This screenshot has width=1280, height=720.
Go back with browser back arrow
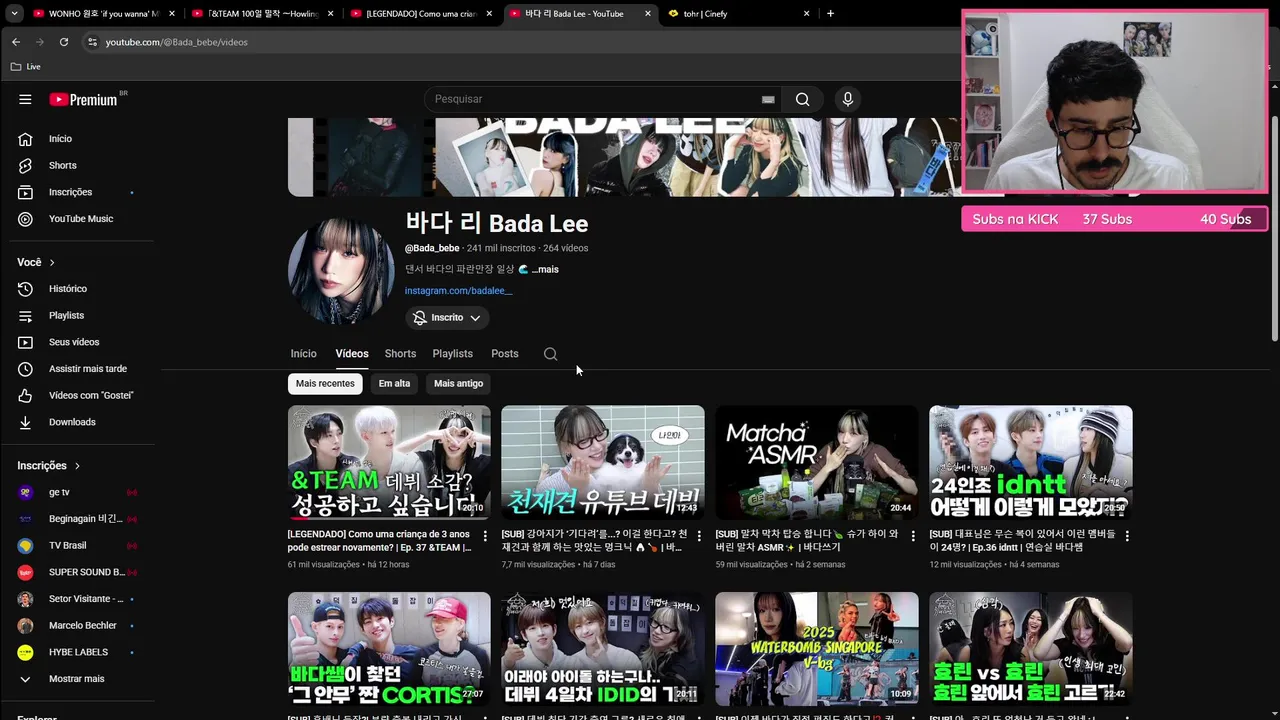pyautogui.click(x=15, y=42)
